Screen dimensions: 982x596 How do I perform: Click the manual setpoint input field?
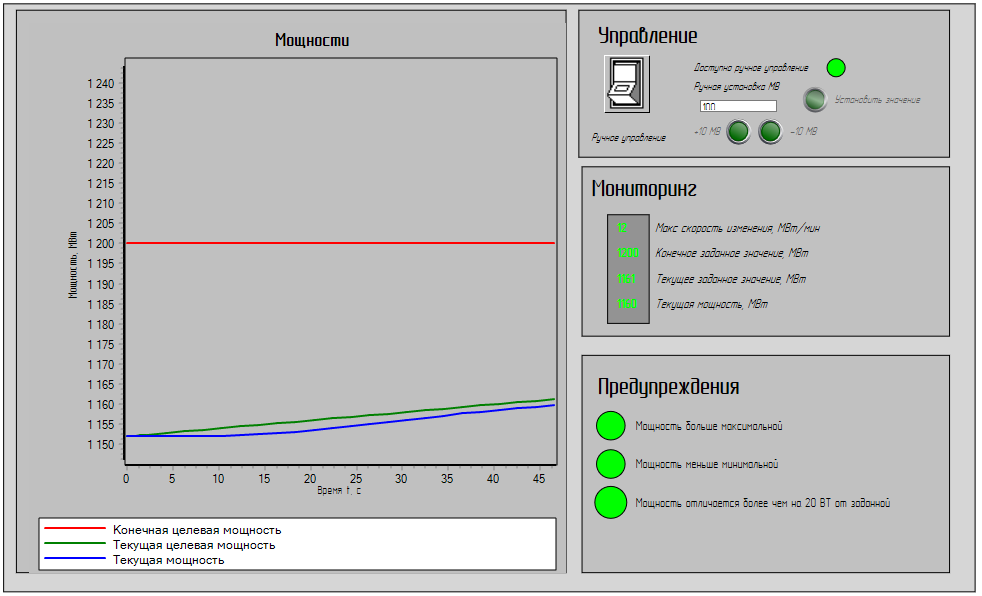(x=738, y=106)
